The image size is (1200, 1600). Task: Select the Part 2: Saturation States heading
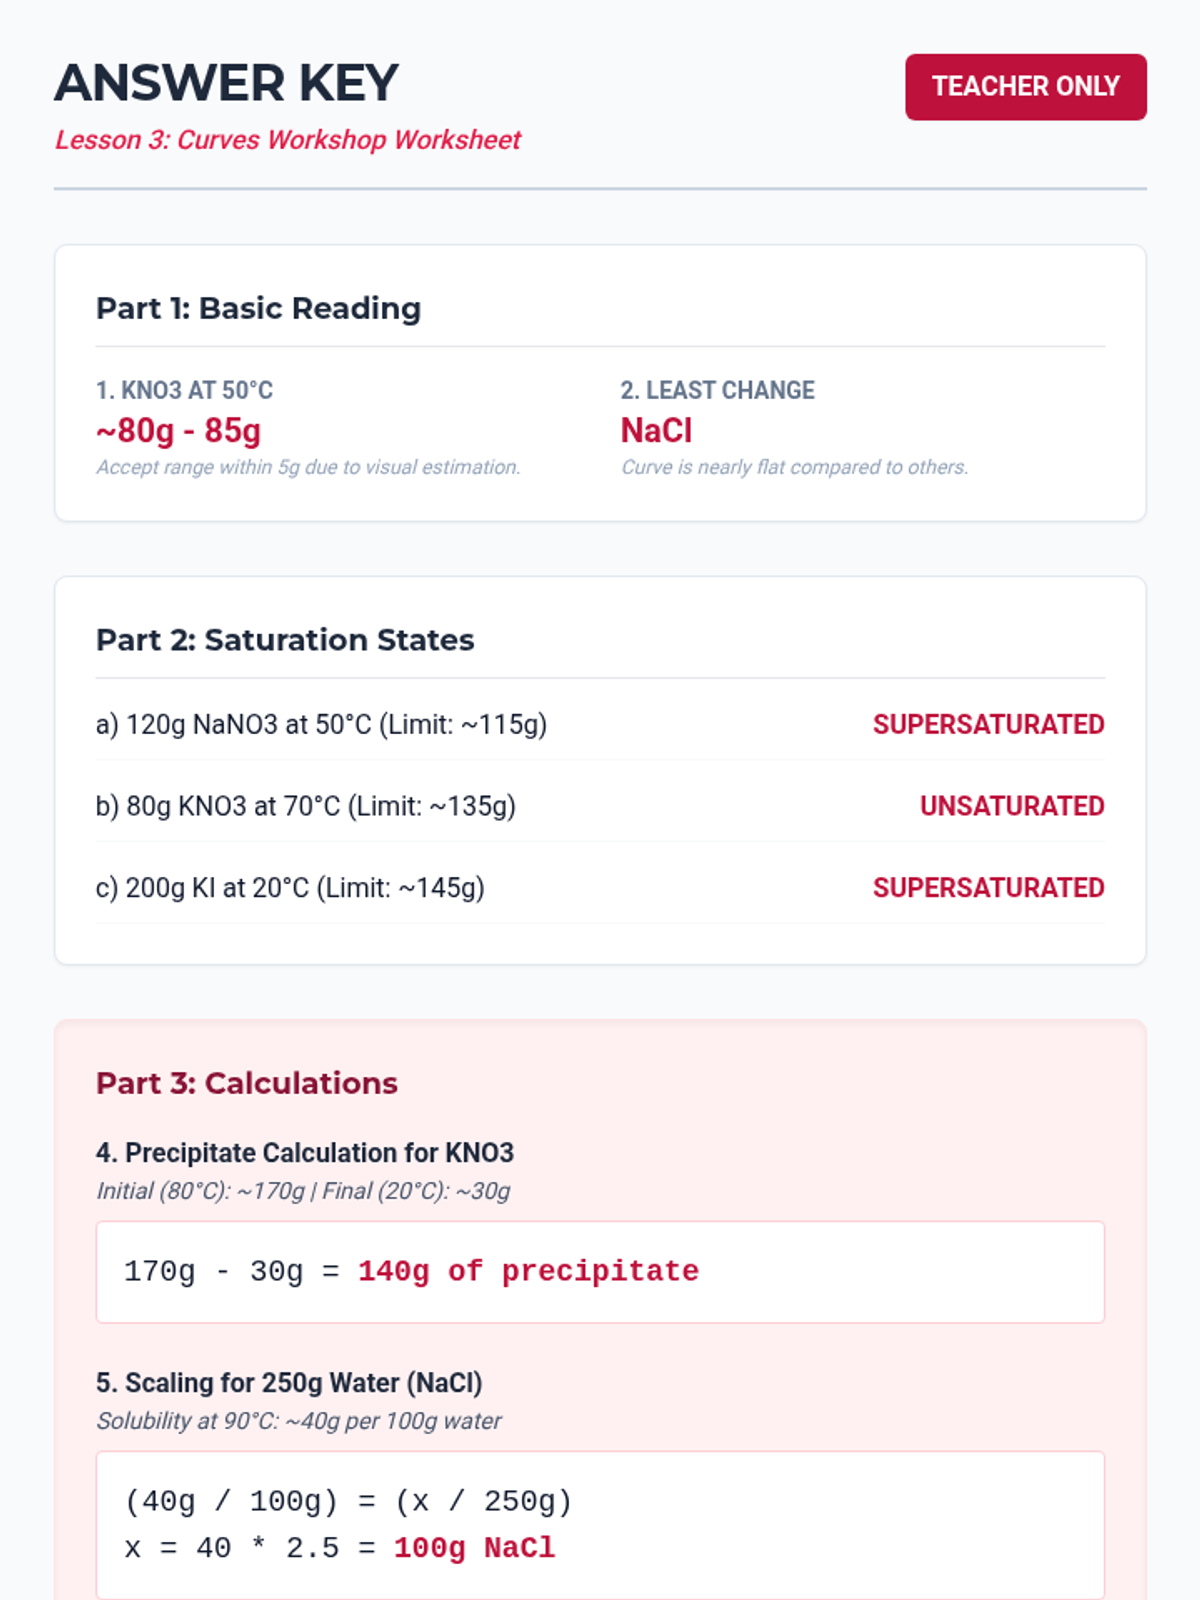point(285,640)
